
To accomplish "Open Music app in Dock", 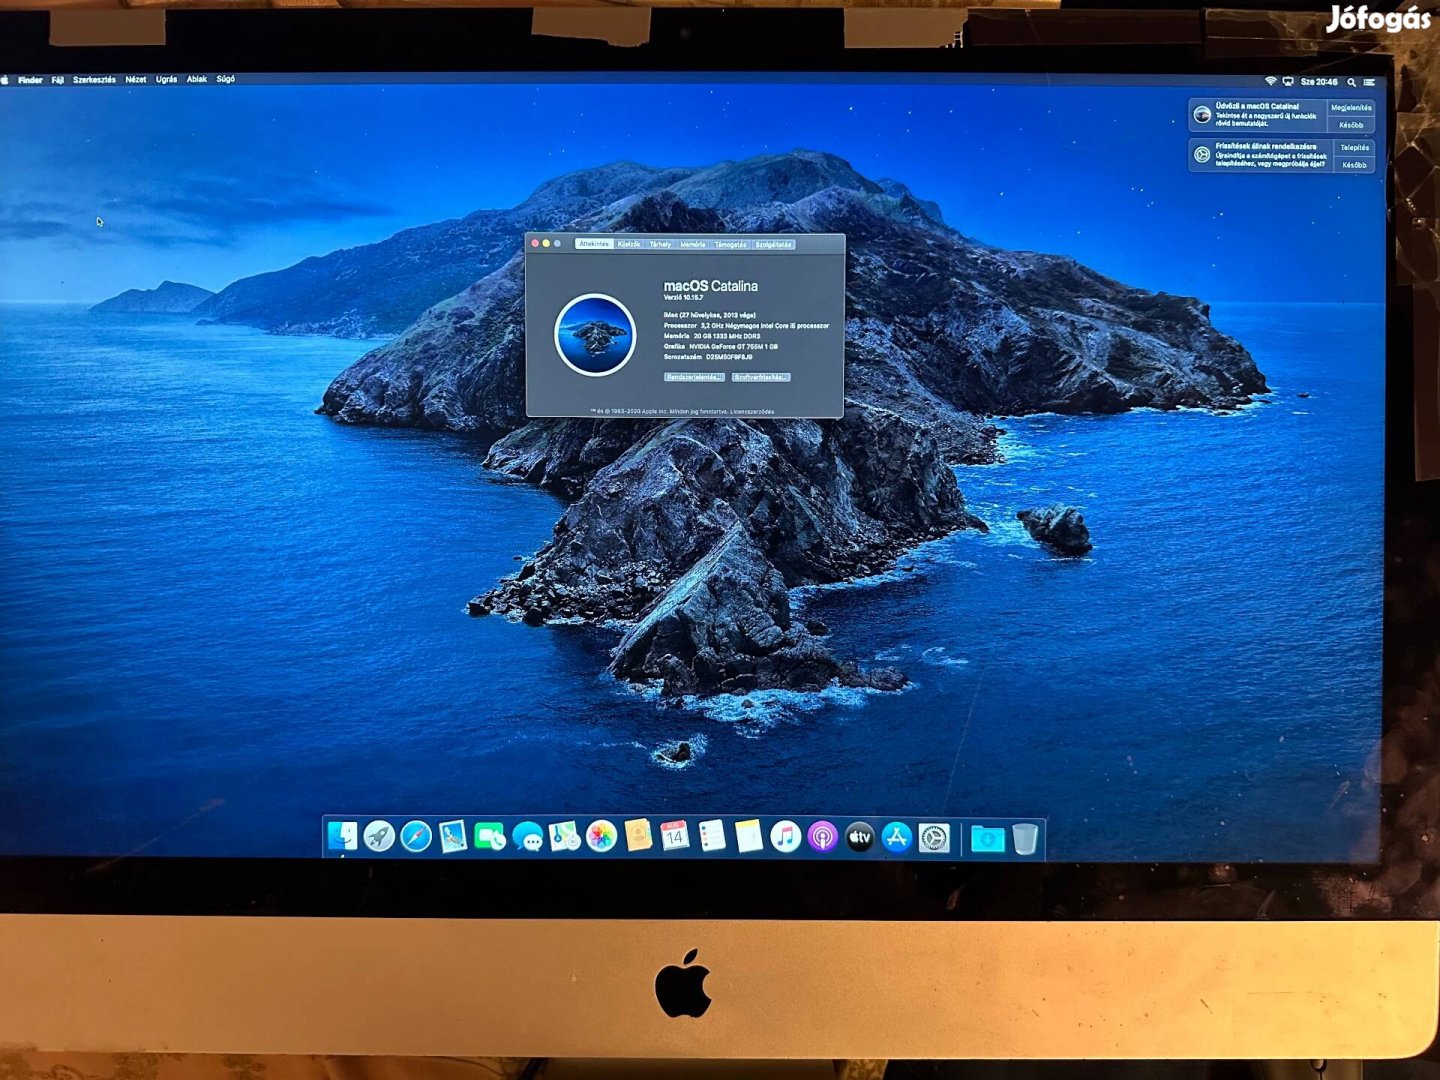I will [x=786, y=836].
